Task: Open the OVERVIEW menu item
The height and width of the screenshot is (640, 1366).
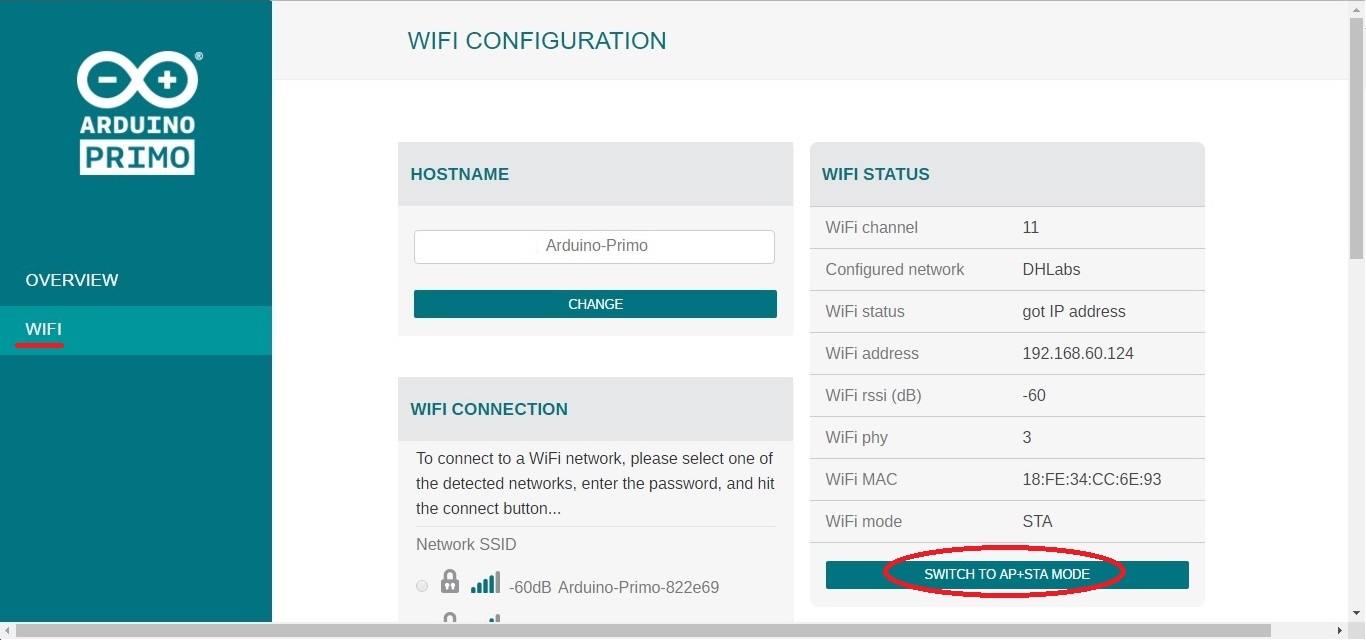Action: pyautogui.click(x=72, y=280)
